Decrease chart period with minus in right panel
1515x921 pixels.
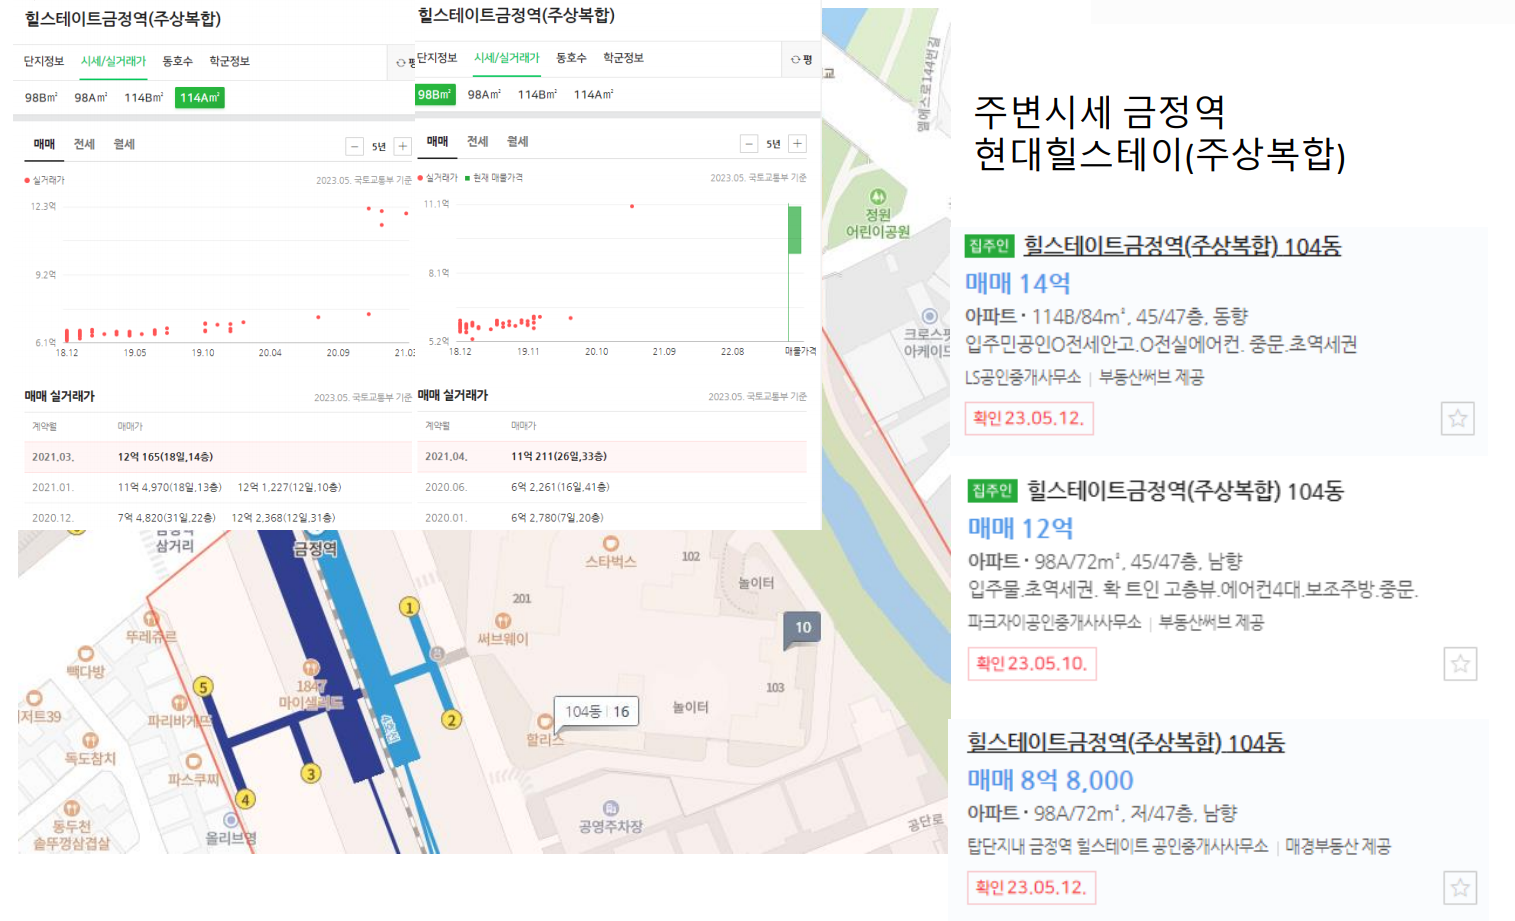[749, 144]
